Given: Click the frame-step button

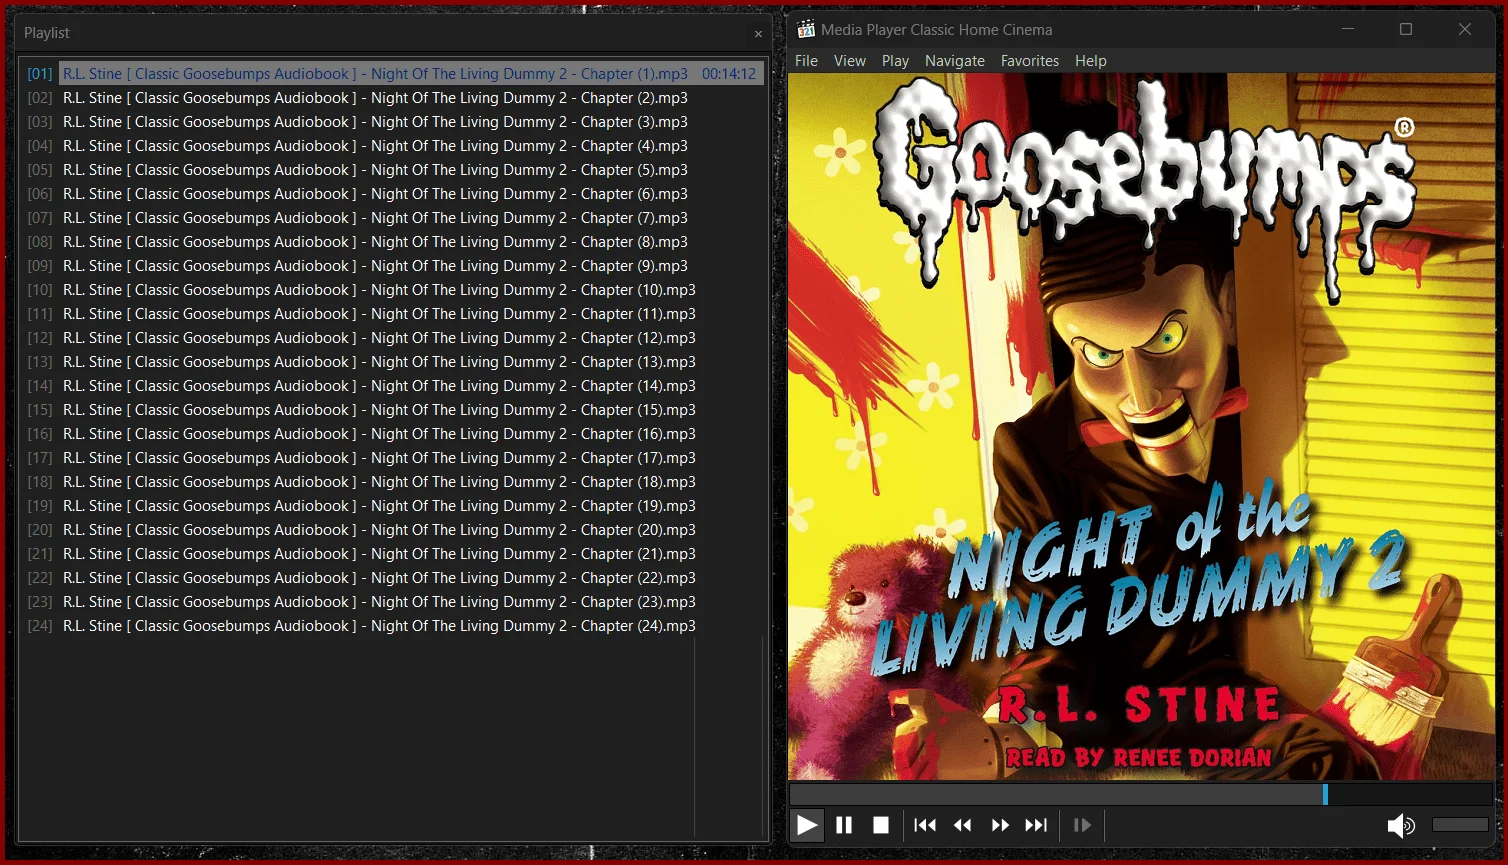Looking at the screenshot, I should click(1082, 825).
